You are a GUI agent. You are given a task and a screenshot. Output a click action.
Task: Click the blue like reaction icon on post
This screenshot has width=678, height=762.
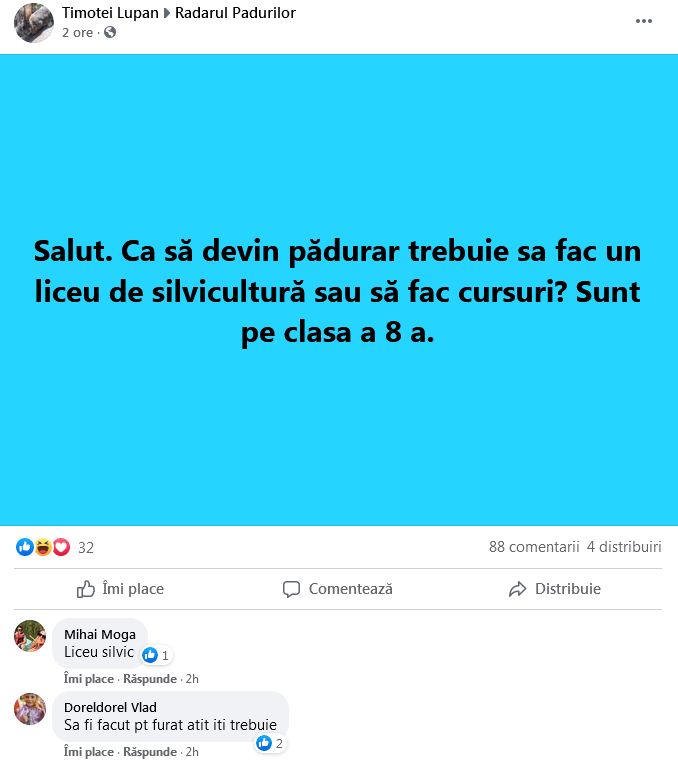[x=25, y=547]
